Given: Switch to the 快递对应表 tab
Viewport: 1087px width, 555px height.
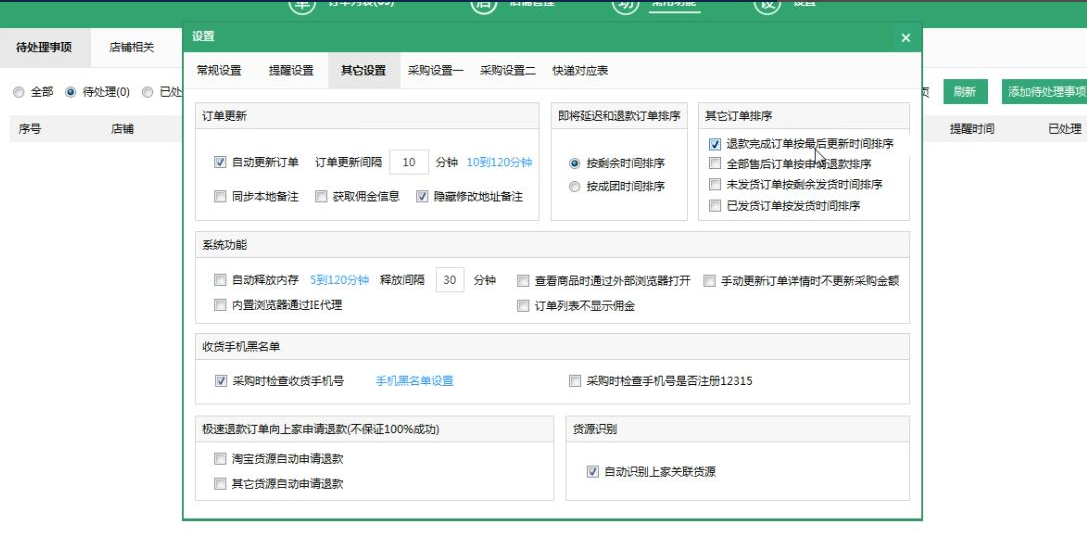Looking at the screenshot, I should point(580,71).
